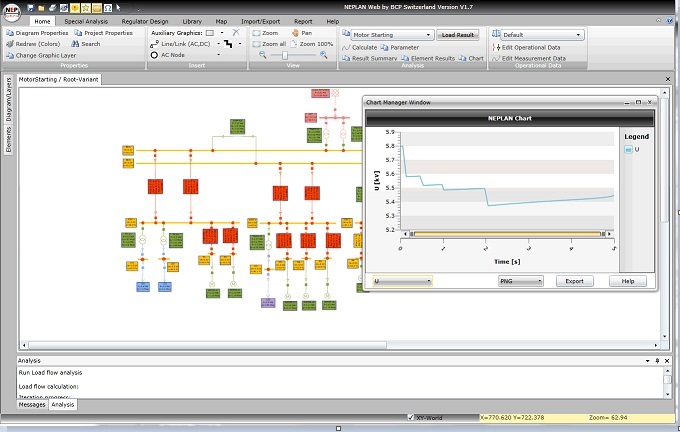This screenshot has height=432, width=680.
Task: Click the diagram horizontal scrollbar
Action: coord(207,345)
